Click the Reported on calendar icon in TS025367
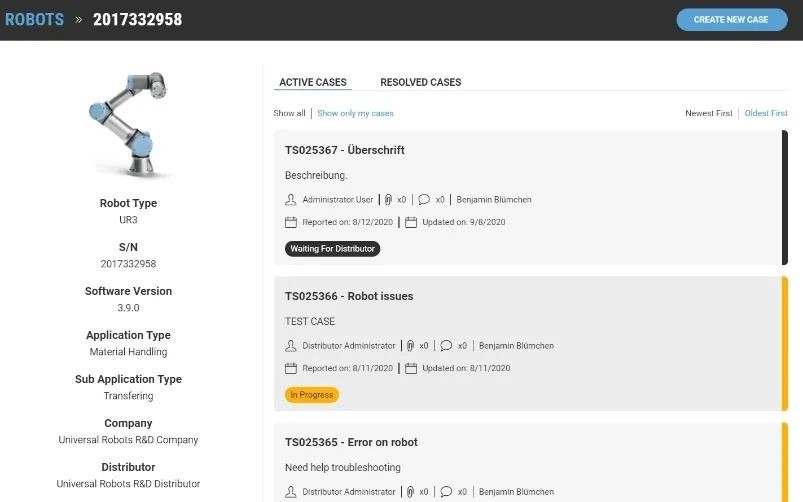The height and width of the screenshot is (502, 803). (x=291, y=222)
